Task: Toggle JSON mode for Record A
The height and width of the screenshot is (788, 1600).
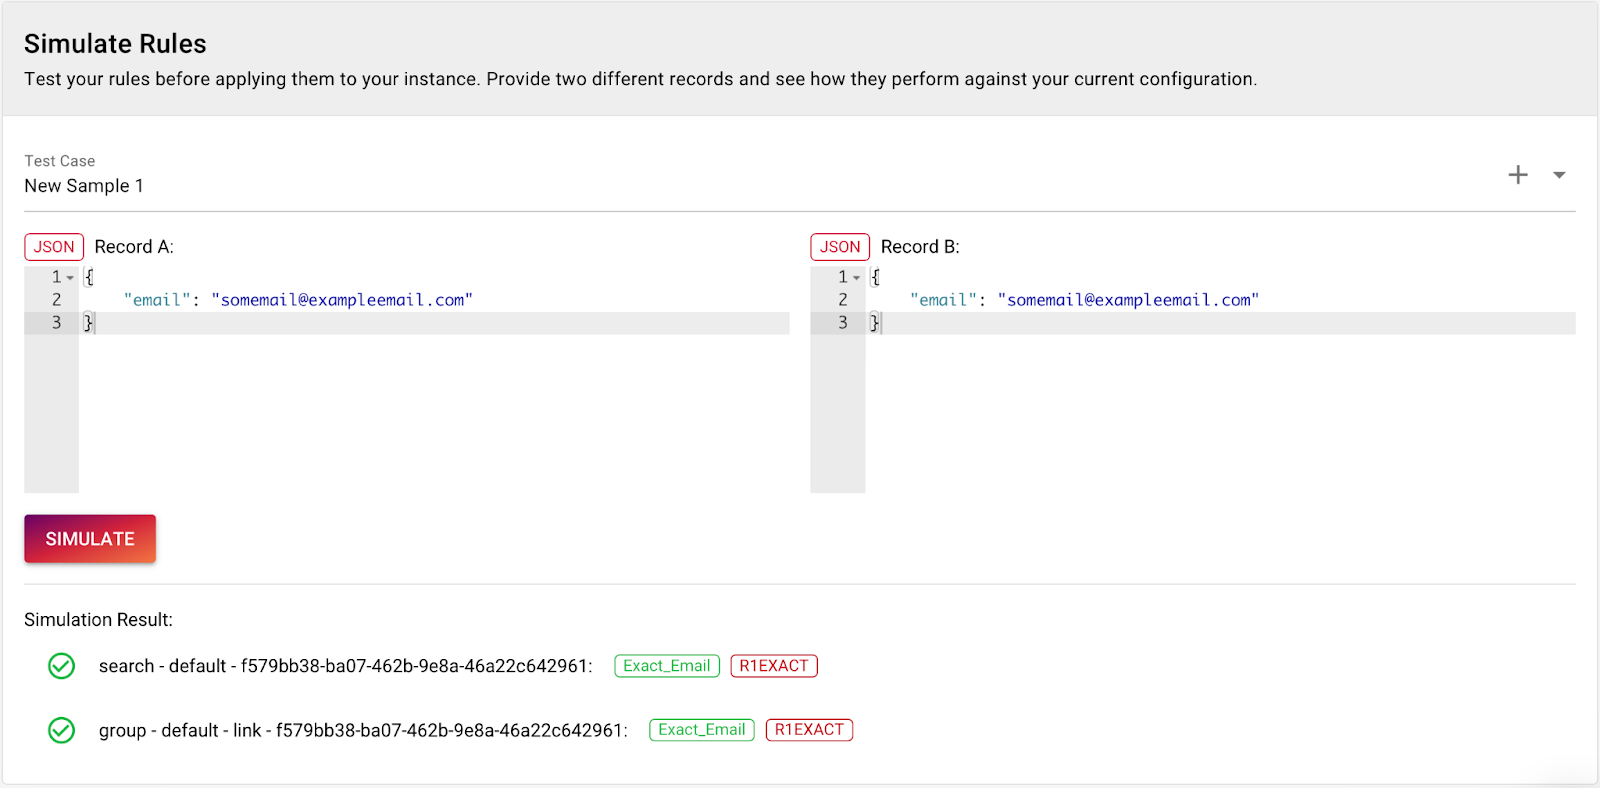Action: (x=54, y=247)
